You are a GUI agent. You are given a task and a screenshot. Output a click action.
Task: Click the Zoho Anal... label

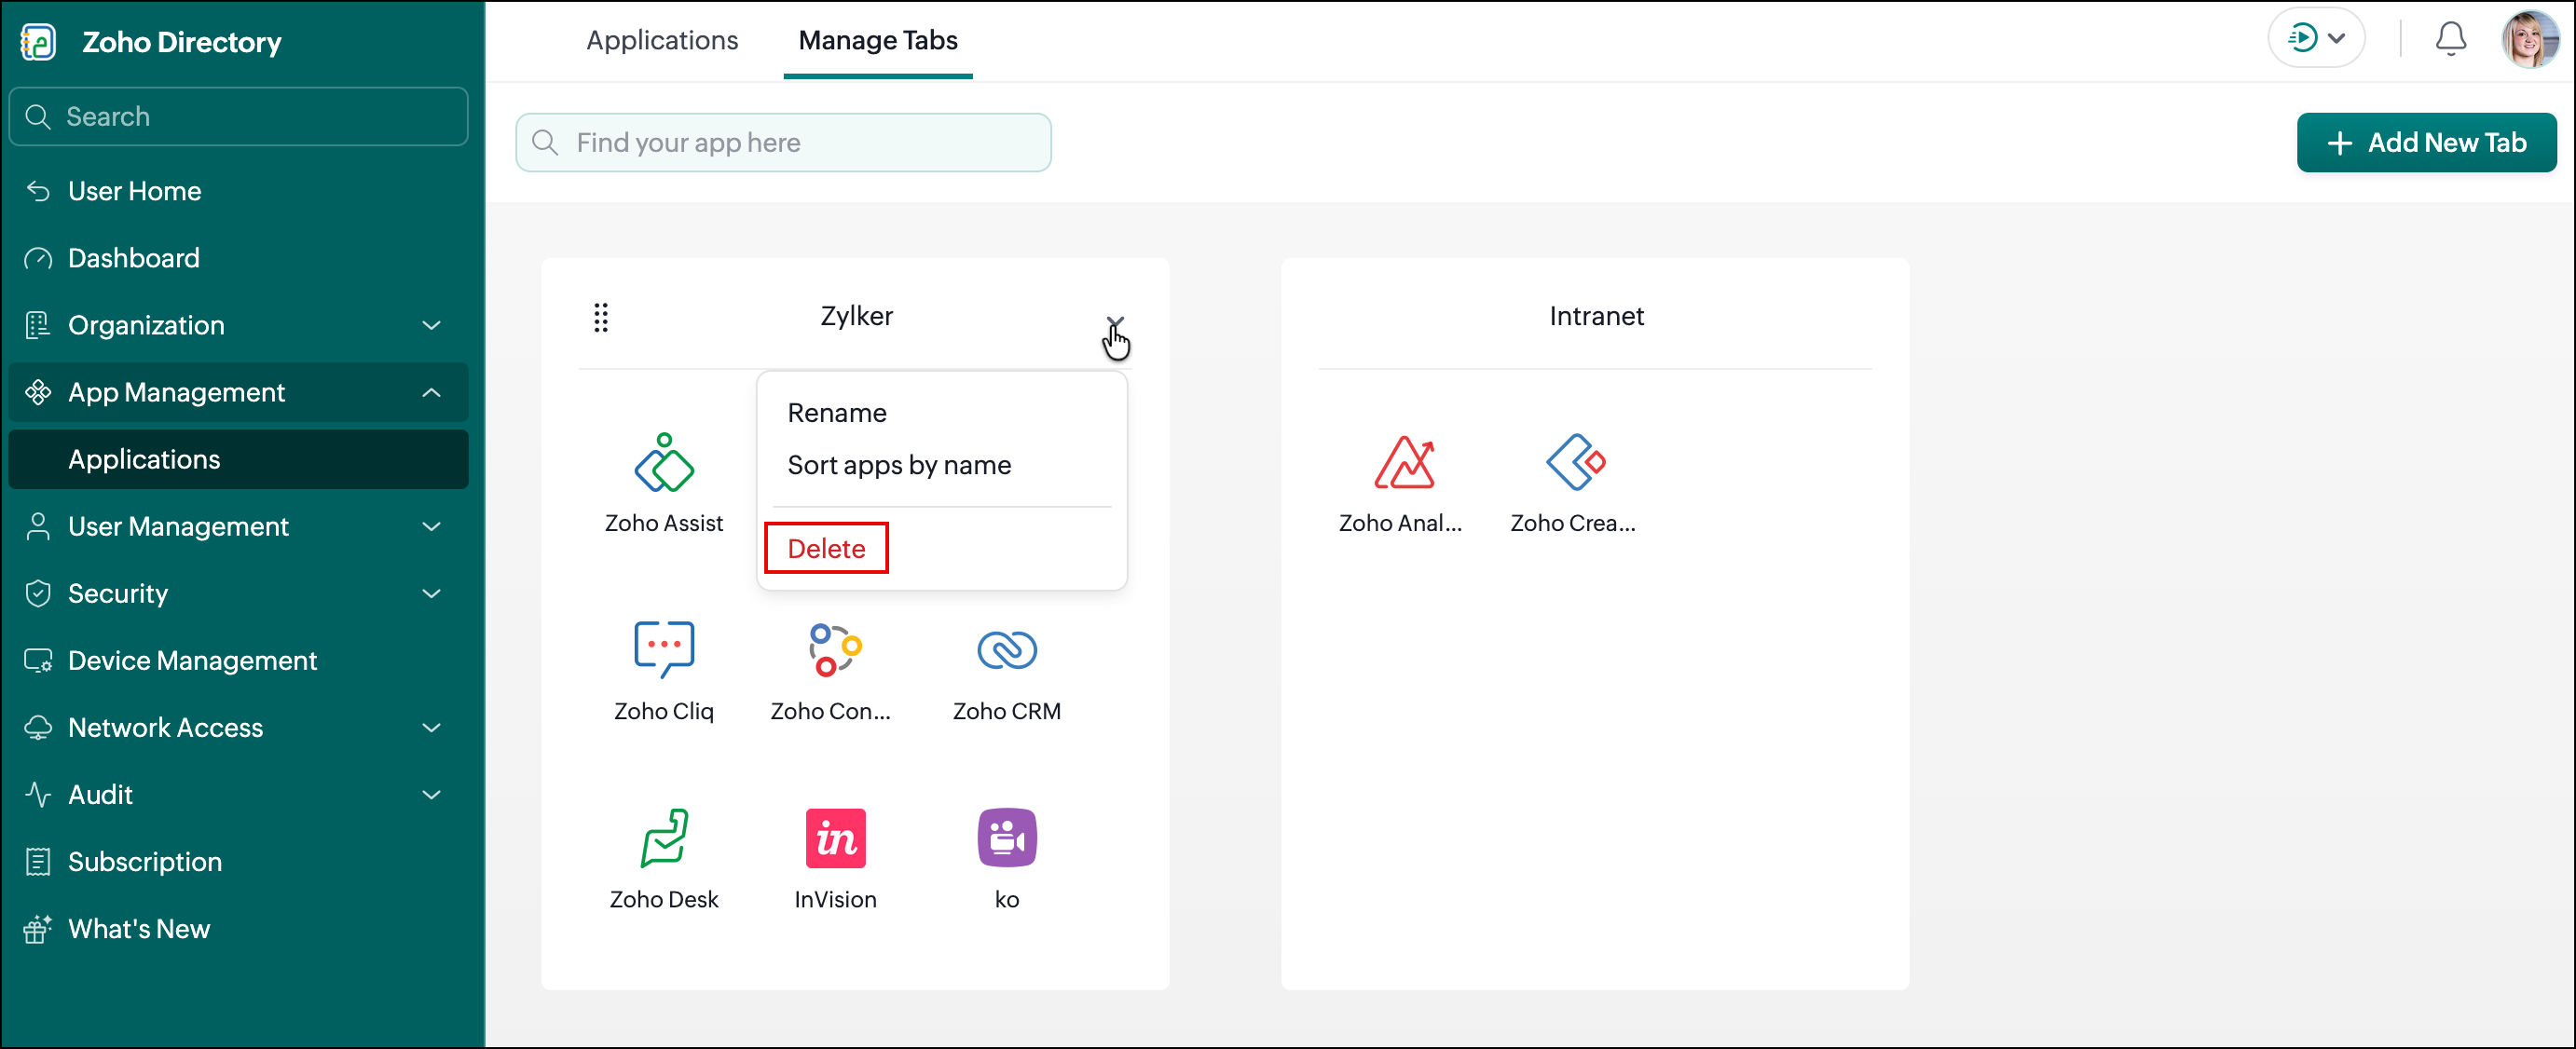(x=1400, y=523)
